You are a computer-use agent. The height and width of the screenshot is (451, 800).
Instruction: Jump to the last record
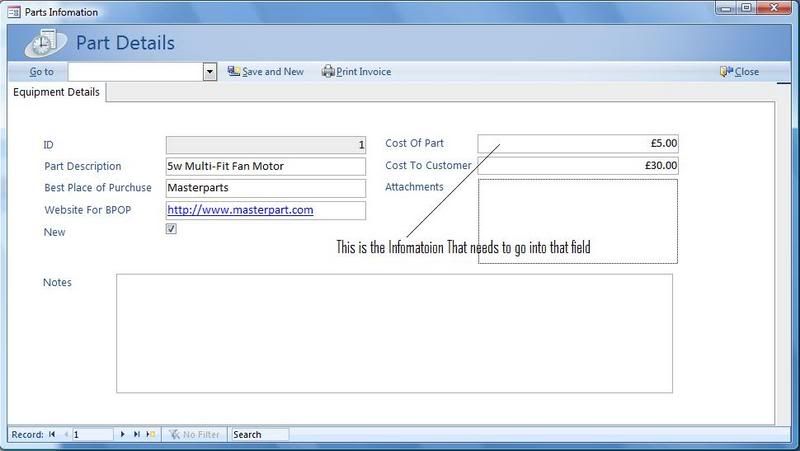pyautogui.click(x=137, y=435)
